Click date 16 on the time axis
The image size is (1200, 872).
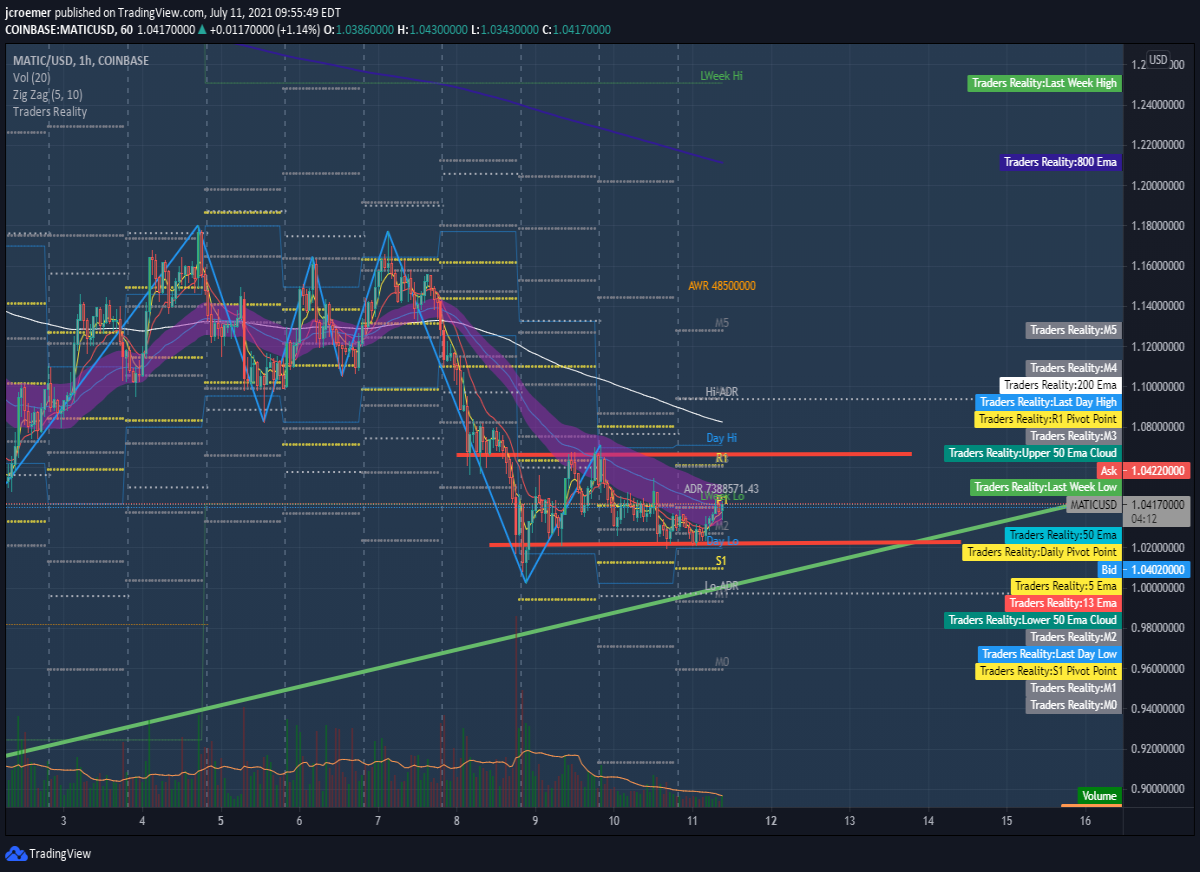(1084, 821)
